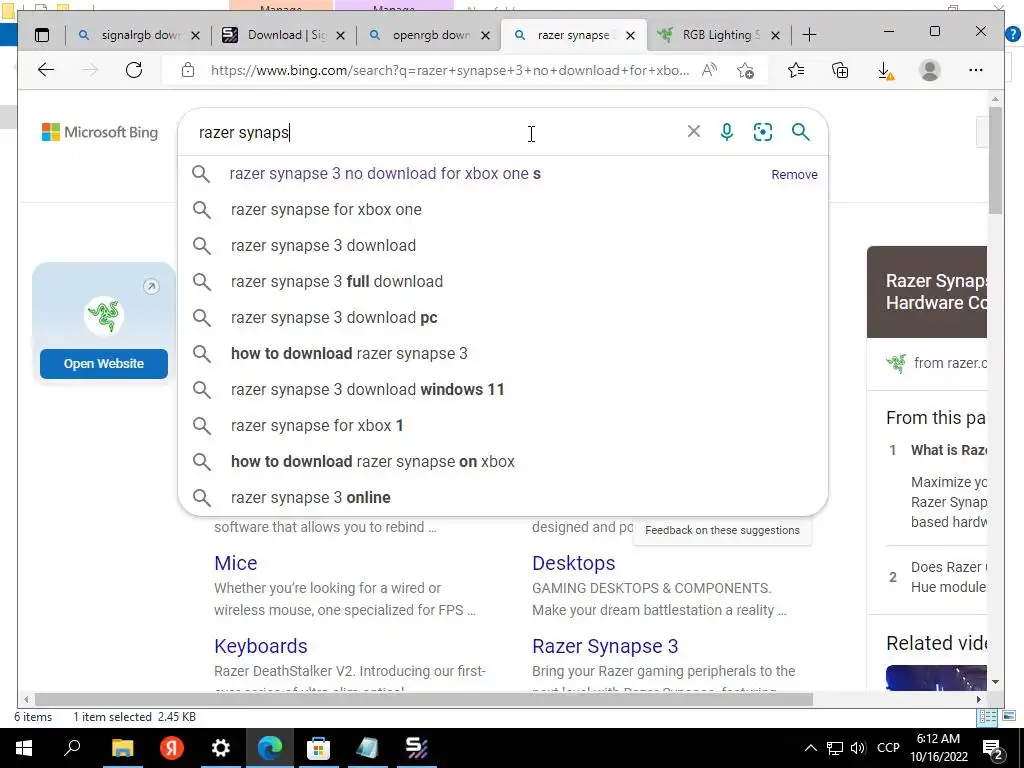This screenshot has width=1024, height=768.
Task: Open the tab actions menu icon
Action: point(42,35)
